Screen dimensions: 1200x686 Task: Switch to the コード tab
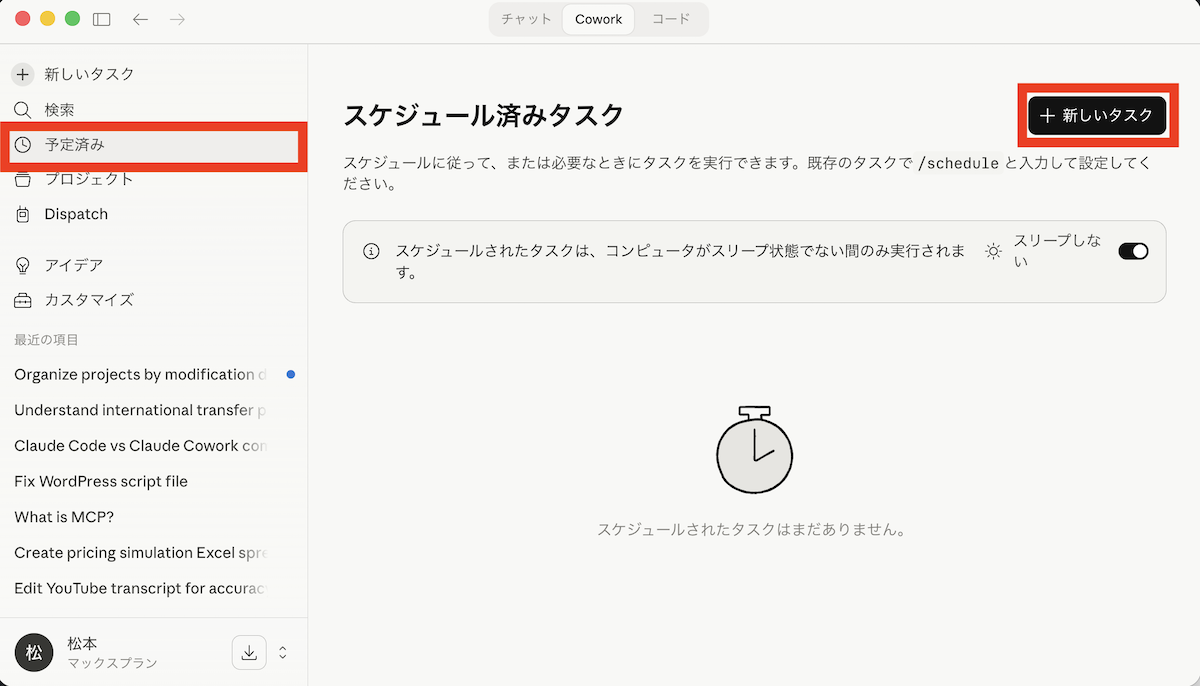click(671, 19)
